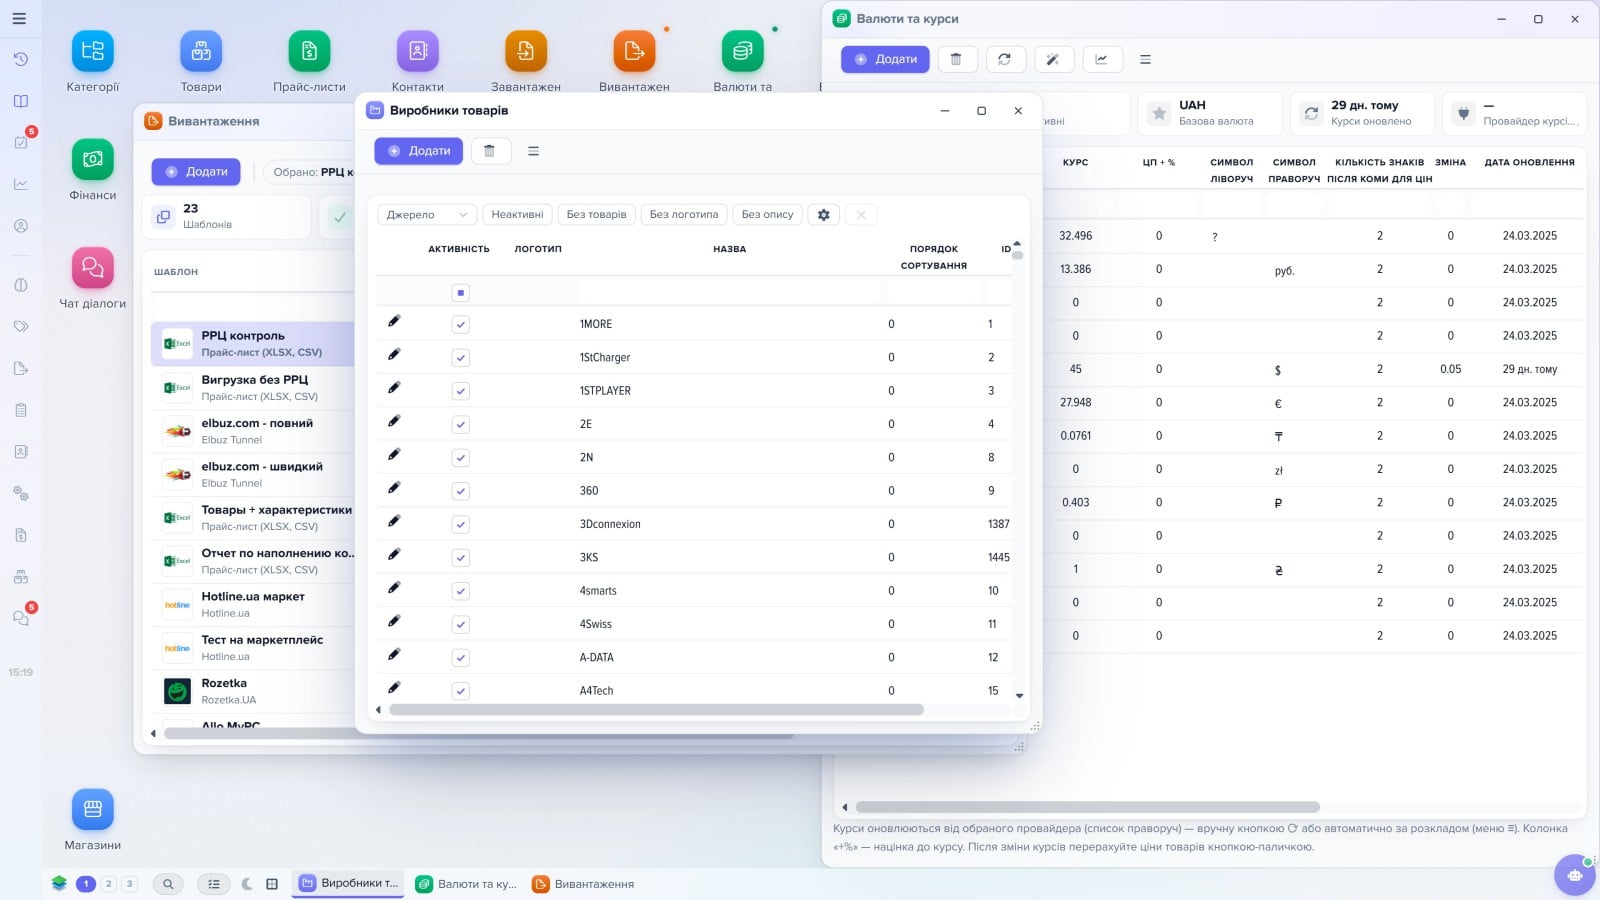Open hamburger menu in Виробники товарів toolbar
Image resolution: width=1600 pixels, height=900 pixels.
click(x=533, y=151)
